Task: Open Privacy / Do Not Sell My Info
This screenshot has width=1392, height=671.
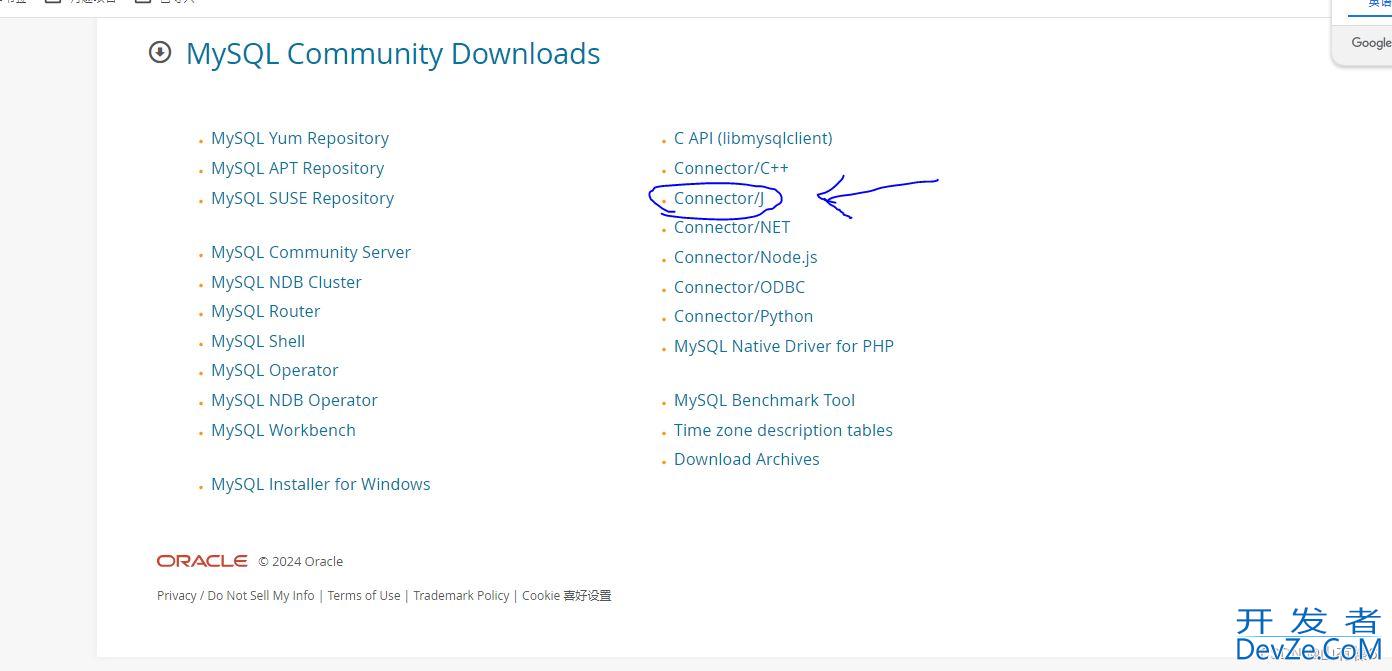Action: click(x=235, y=595)
